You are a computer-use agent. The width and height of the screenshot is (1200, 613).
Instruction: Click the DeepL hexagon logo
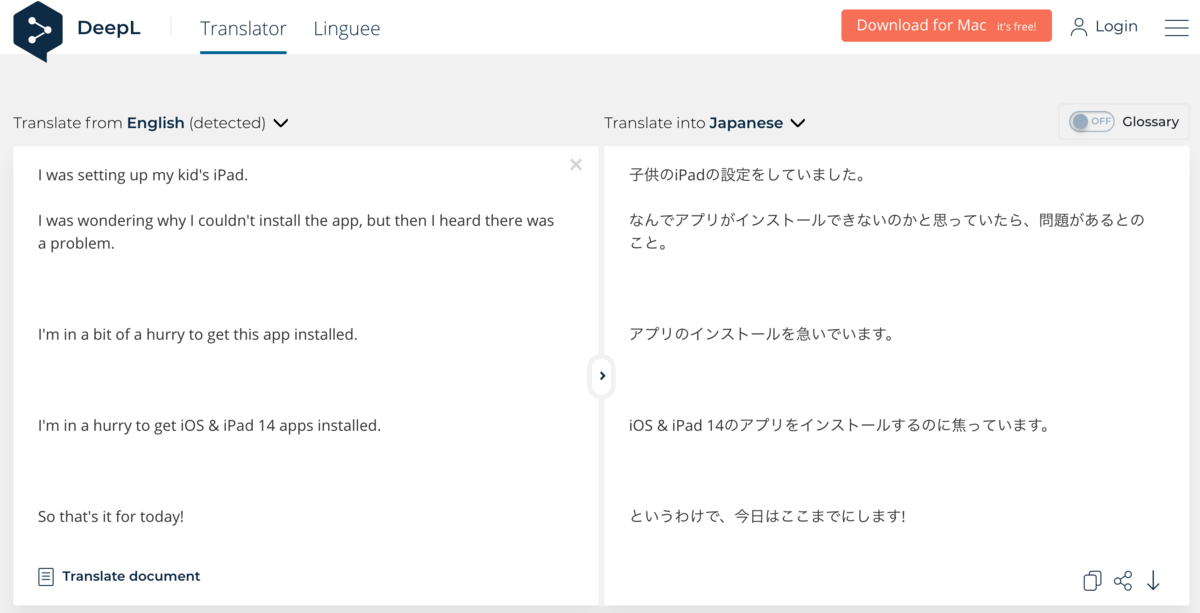point(38,30)
